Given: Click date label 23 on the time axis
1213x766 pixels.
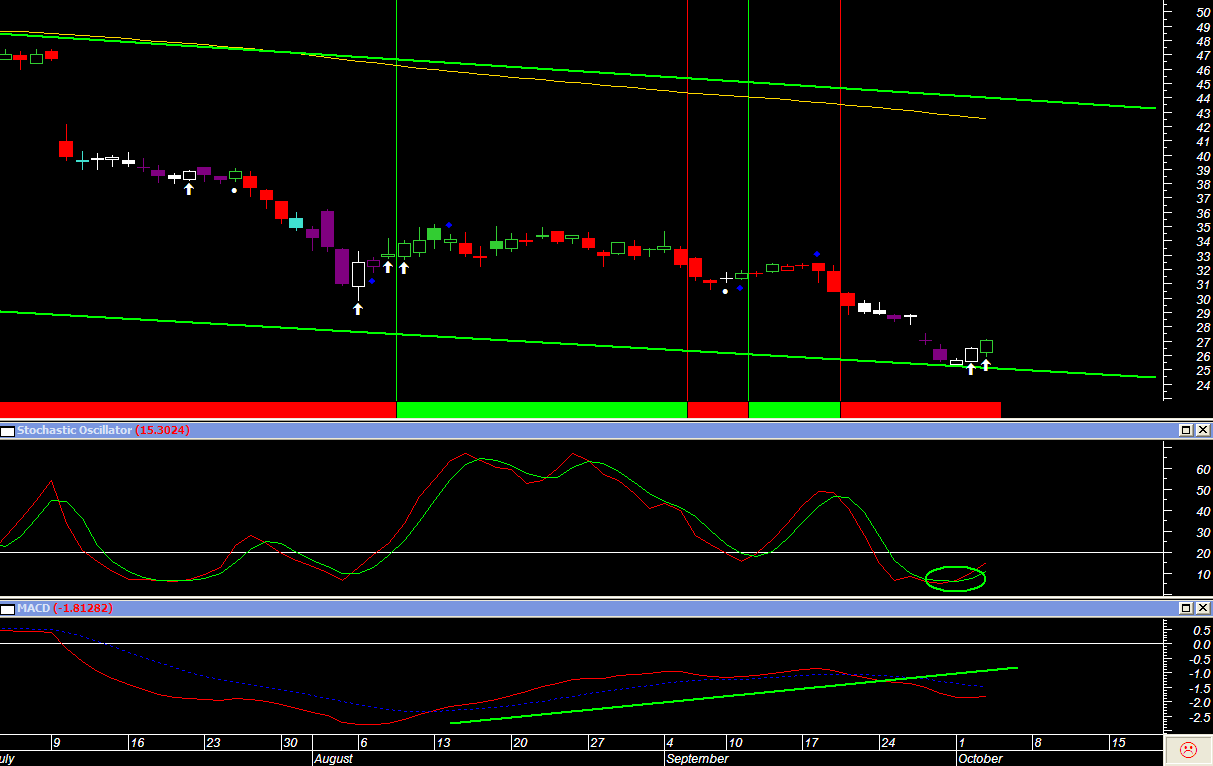Looking at the screenshot, I should coord(212,743).
